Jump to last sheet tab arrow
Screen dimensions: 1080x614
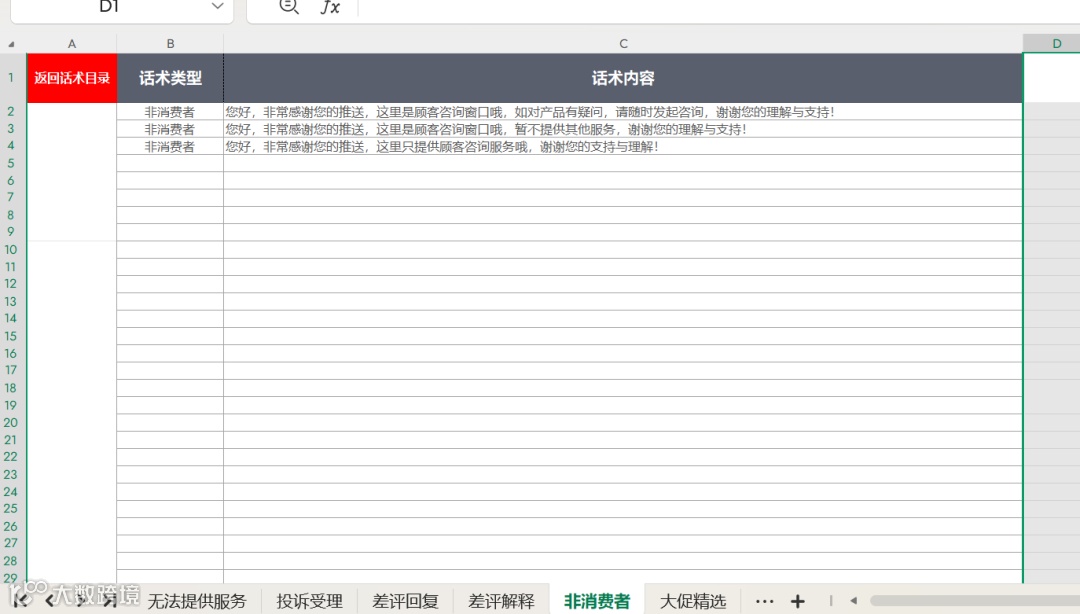(110, 602)
